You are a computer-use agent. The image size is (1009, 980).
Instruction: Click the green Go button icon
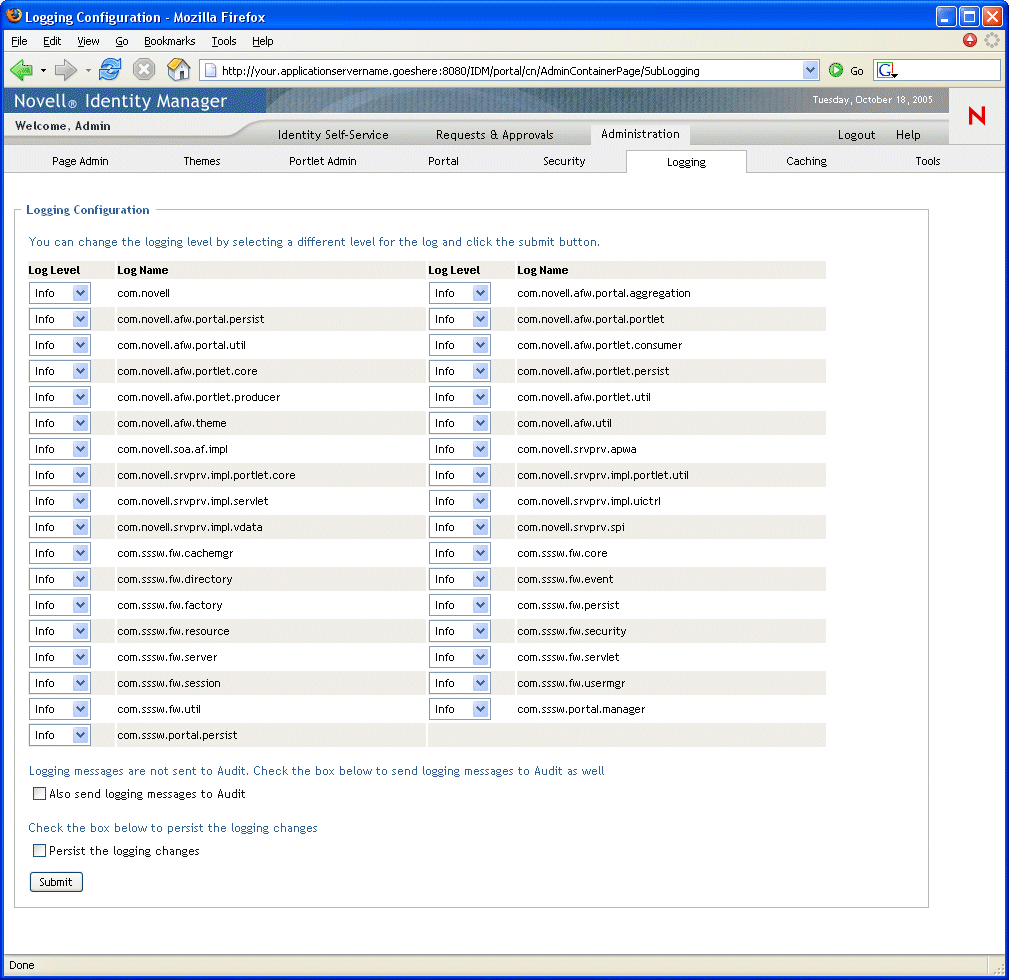point(836,70)
